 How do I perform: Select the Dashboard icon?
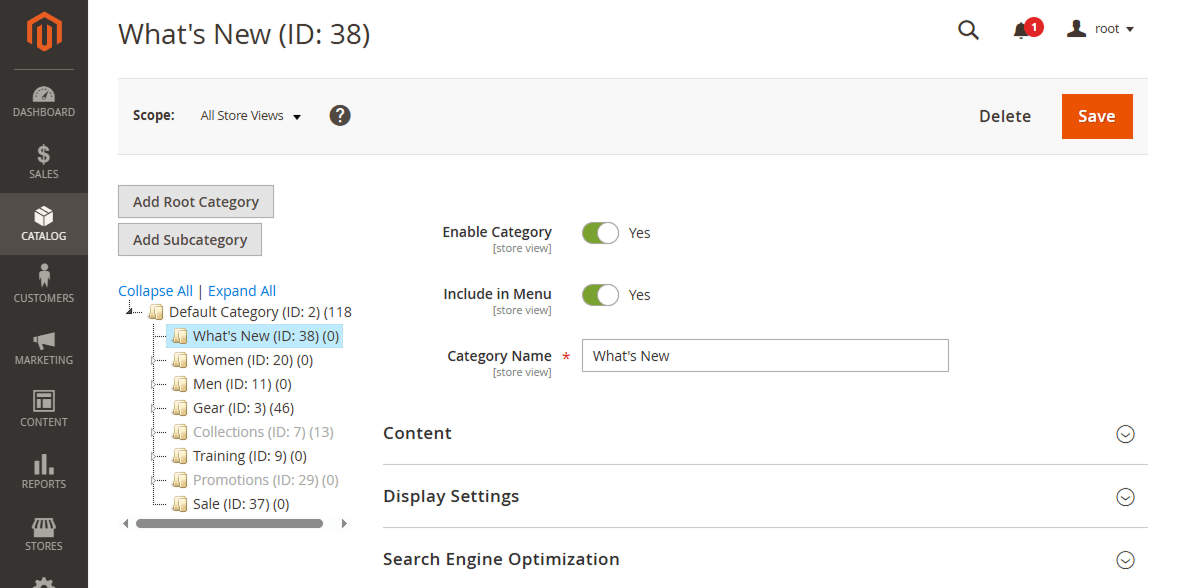pos(43,100)
